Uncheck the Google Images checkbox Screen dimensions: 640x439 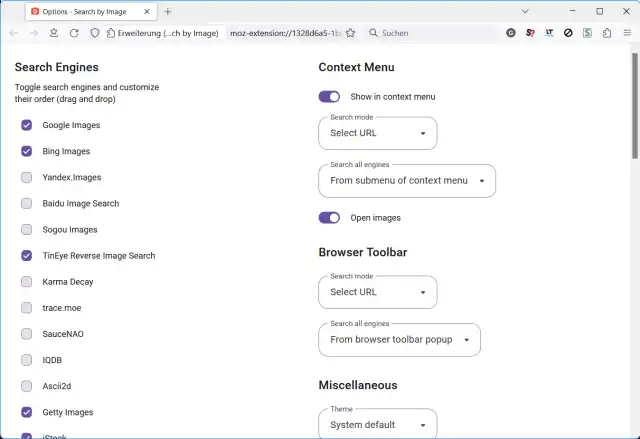click(26, 125)
